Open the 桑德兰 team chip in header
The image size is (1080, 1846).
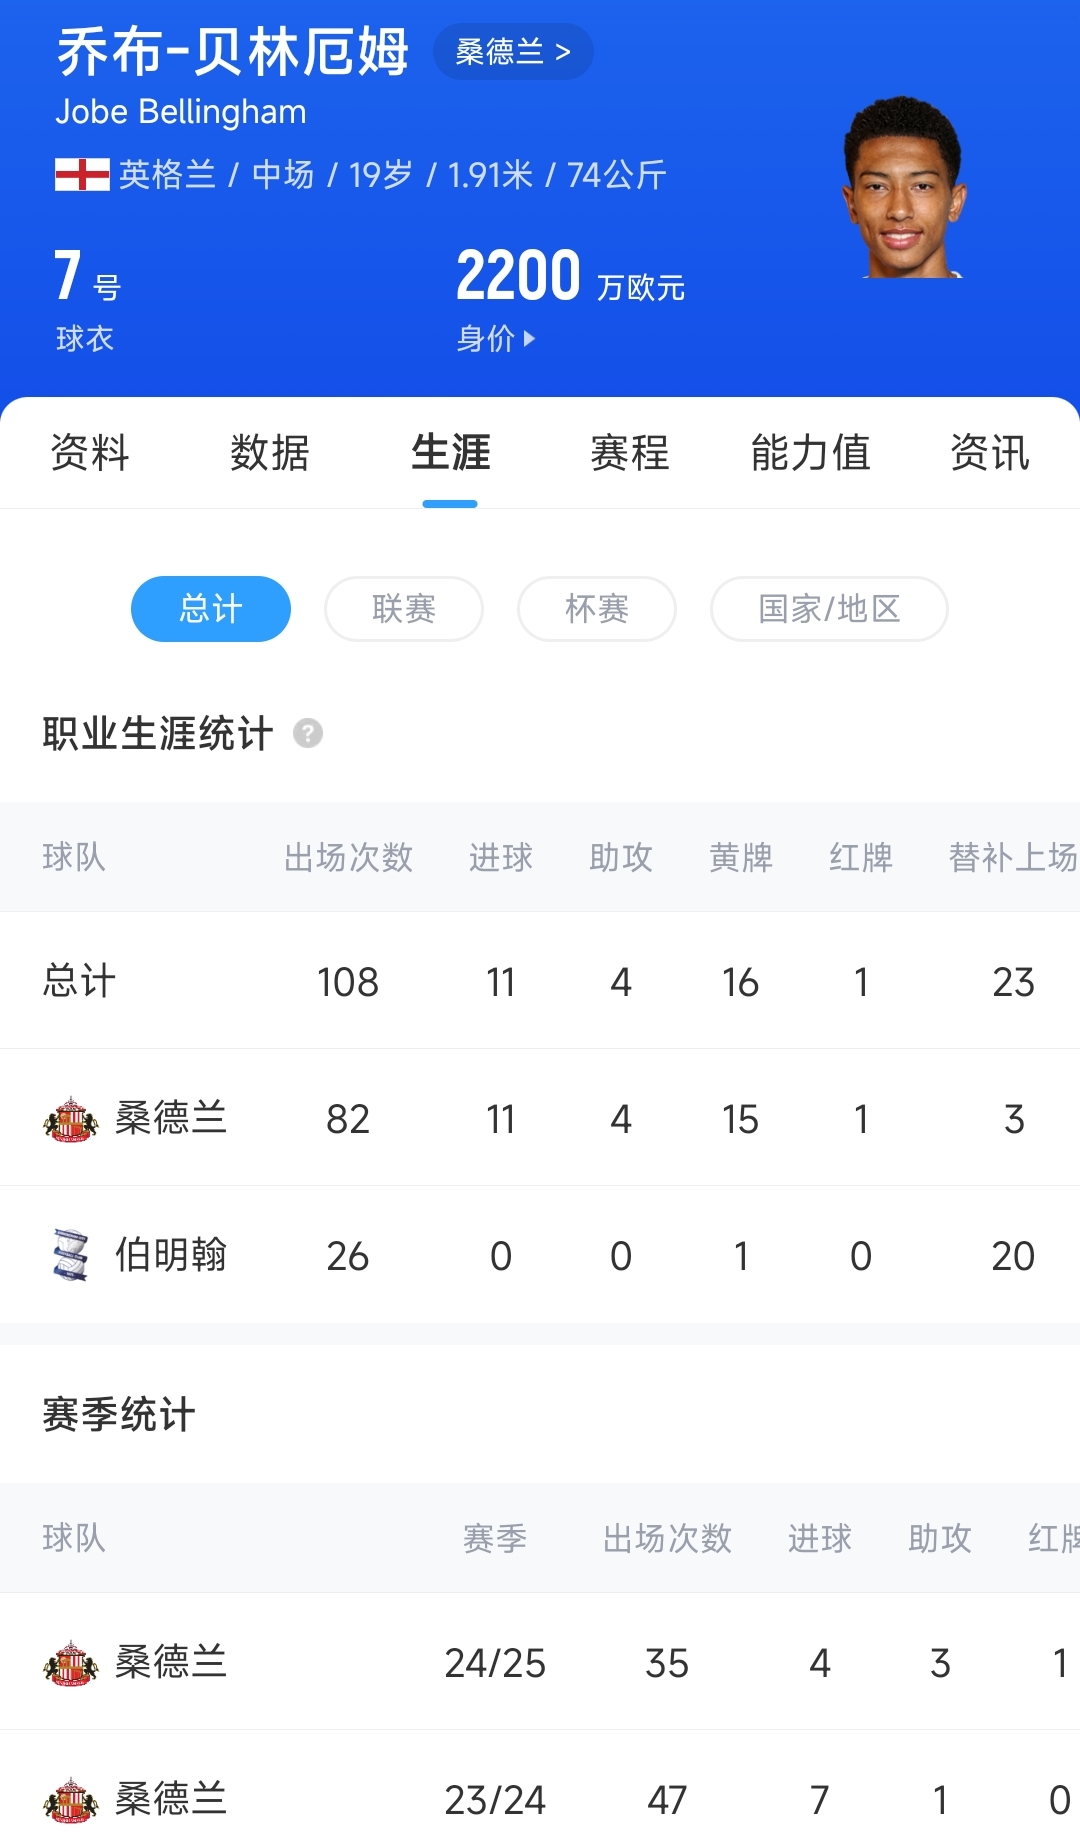click(513, 51)
